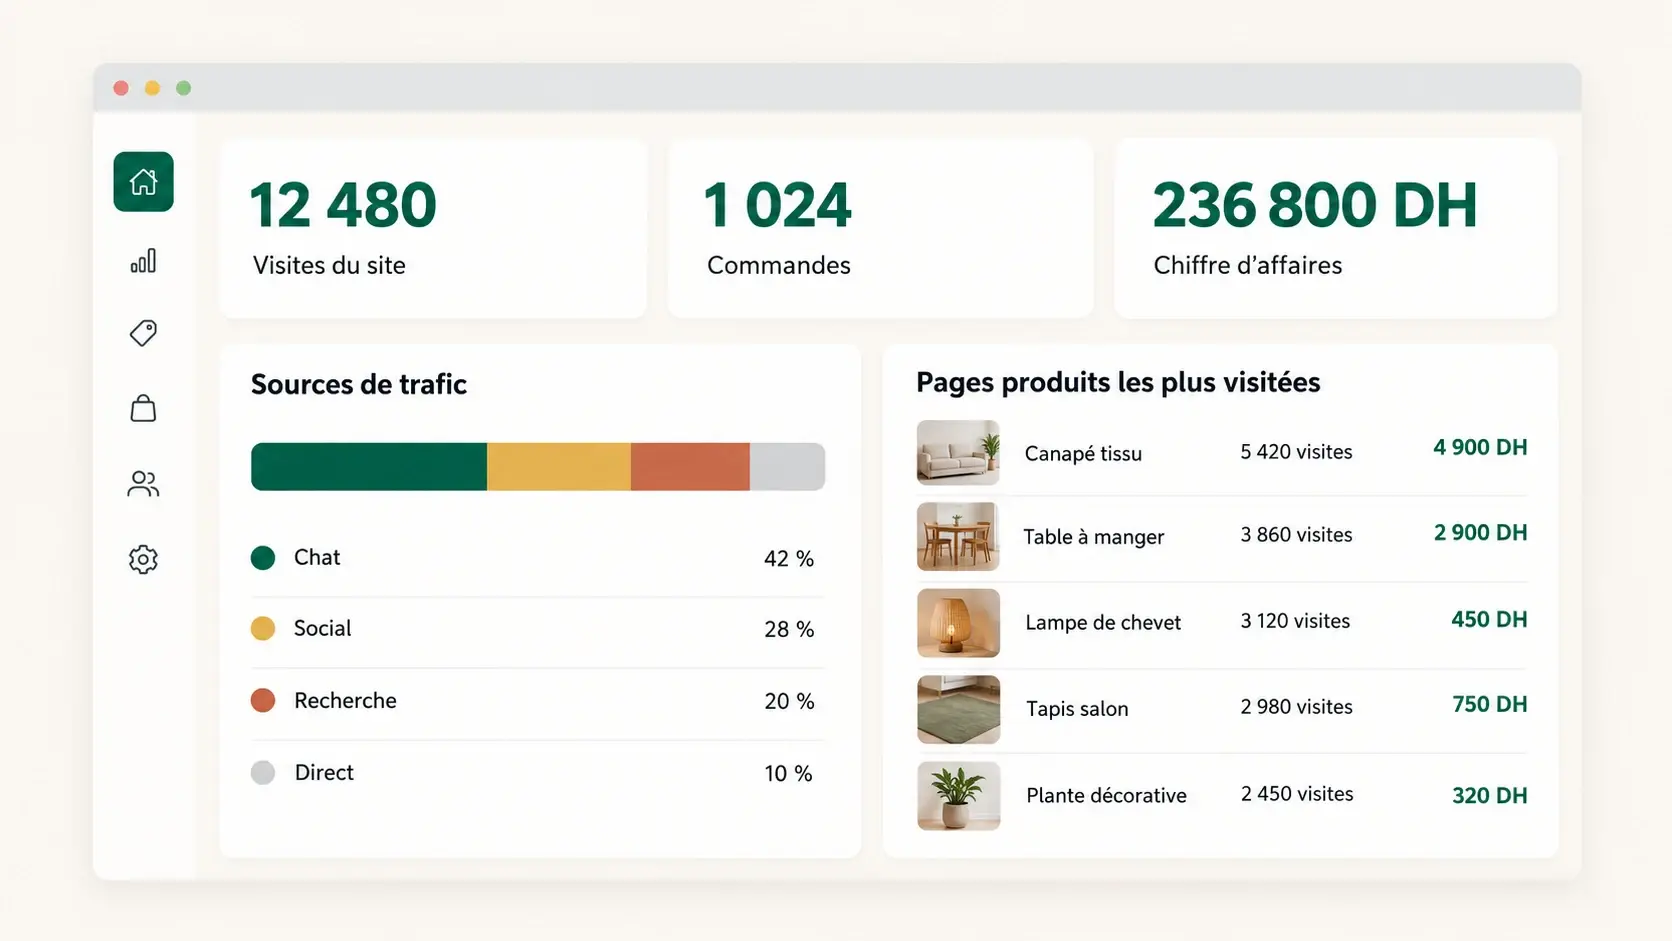Click the 4 900 DH price value

(x=1480, y=447)
